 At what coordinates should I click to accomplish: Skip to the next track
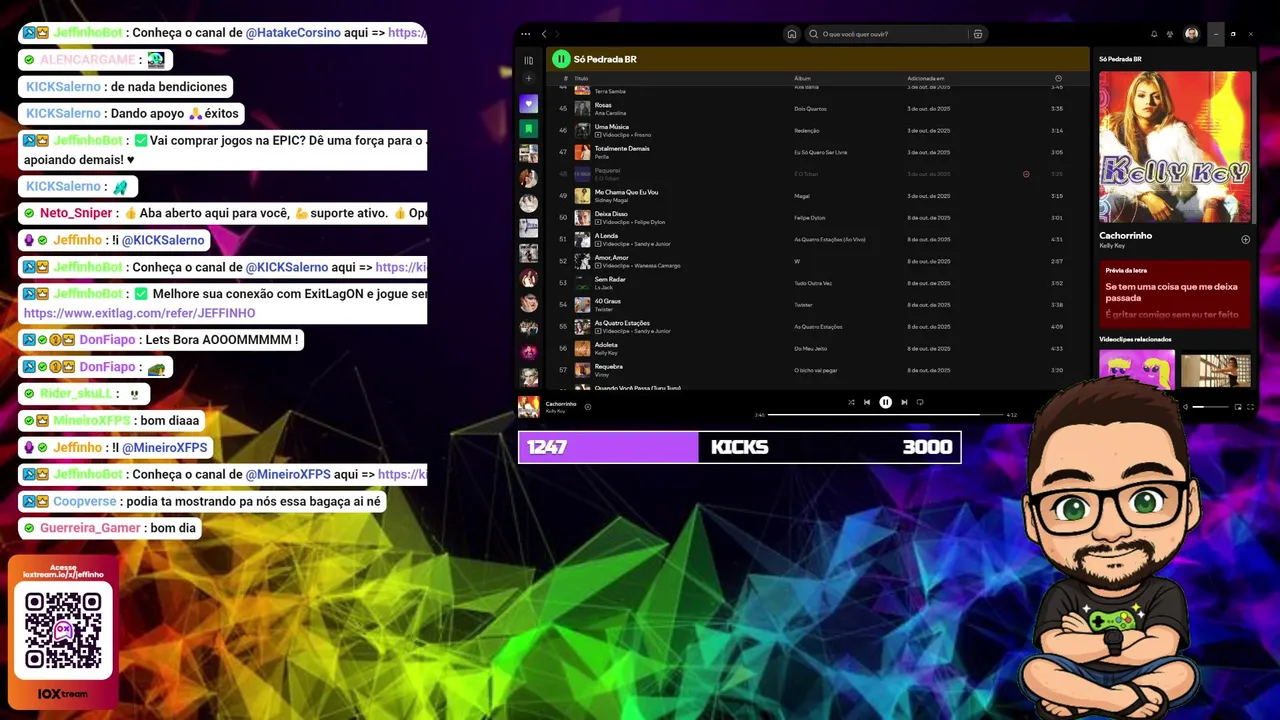pyautogui.click(x=904, y=402)
